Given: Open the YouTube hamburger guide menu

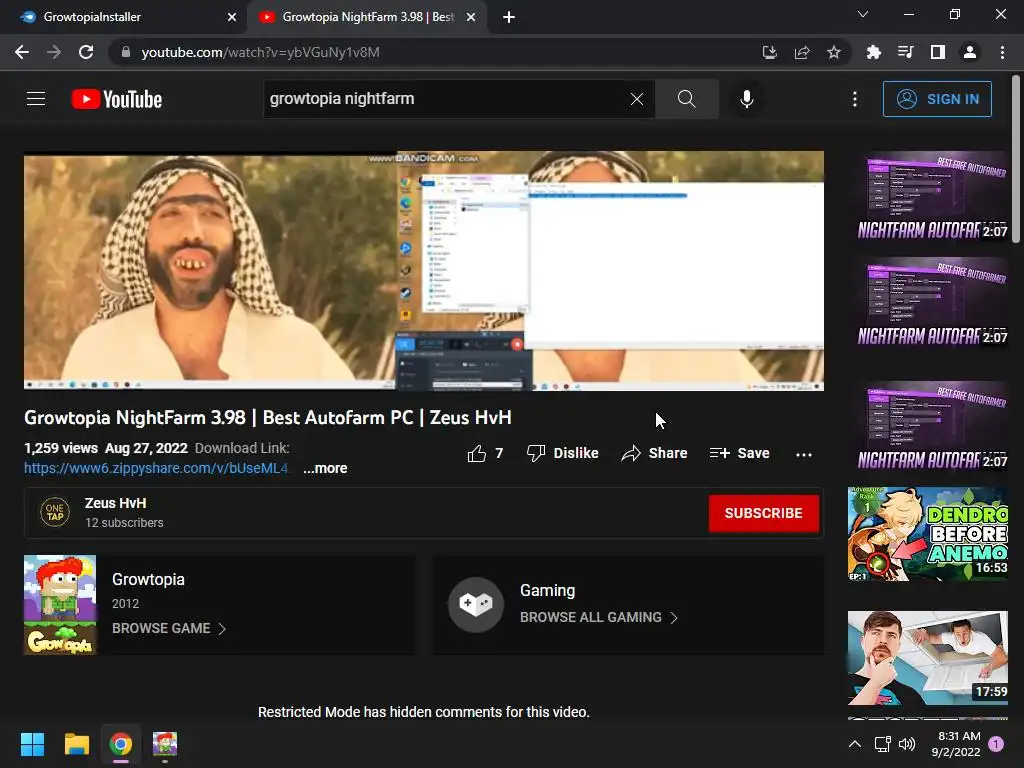Looking at the screenshot, I should 36,99.
